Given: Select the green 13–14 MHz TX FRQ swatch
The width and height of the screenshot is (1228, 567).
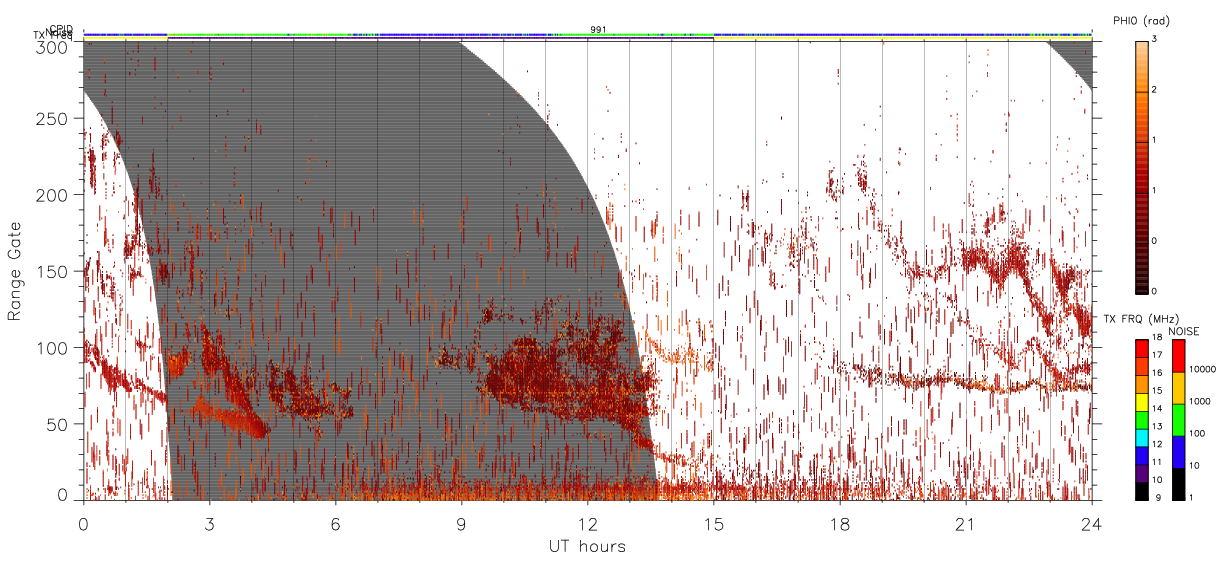Looking at the screenshot, I should tap(1141, 420).
